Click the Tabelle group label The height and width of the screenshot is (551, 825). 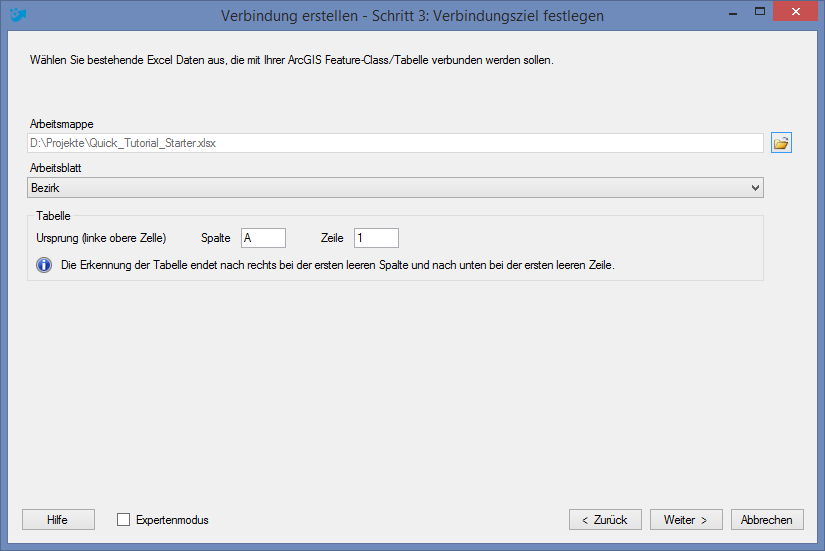click(53, 216)
